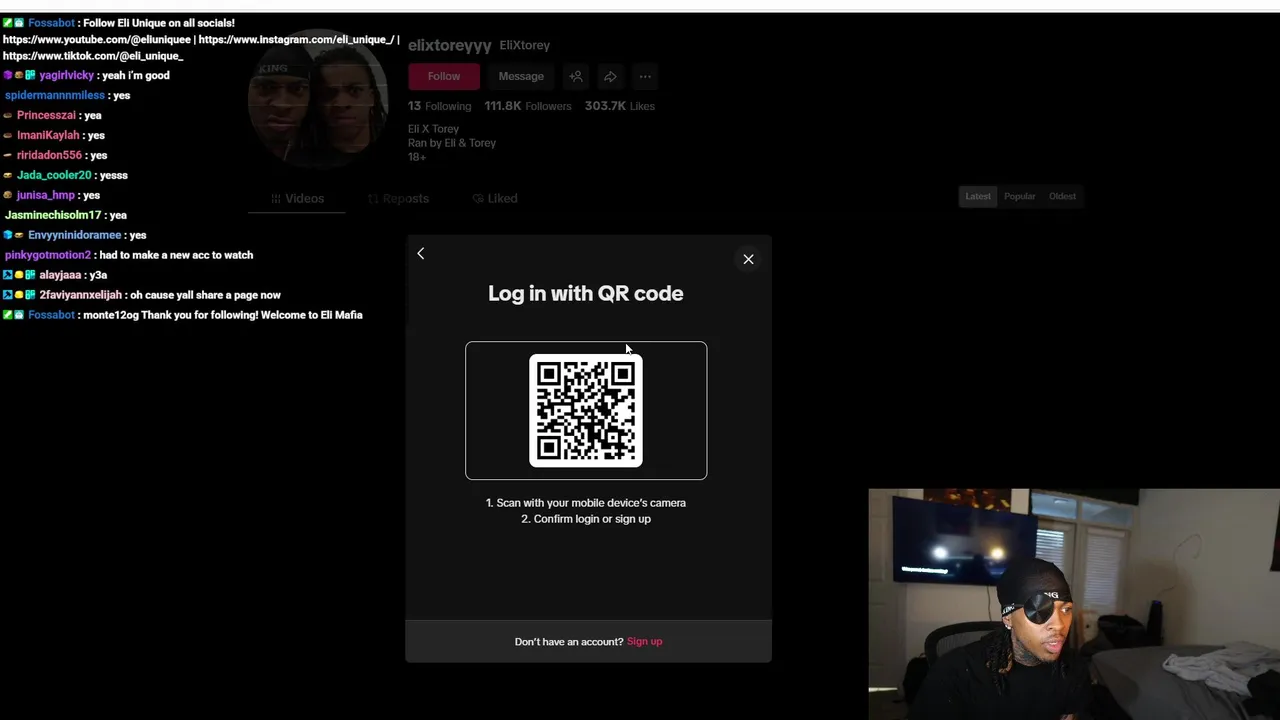Viewport: 1280px width, 720px height.
Task: Select chat username Envyyninidoramee
Action: 75,235
